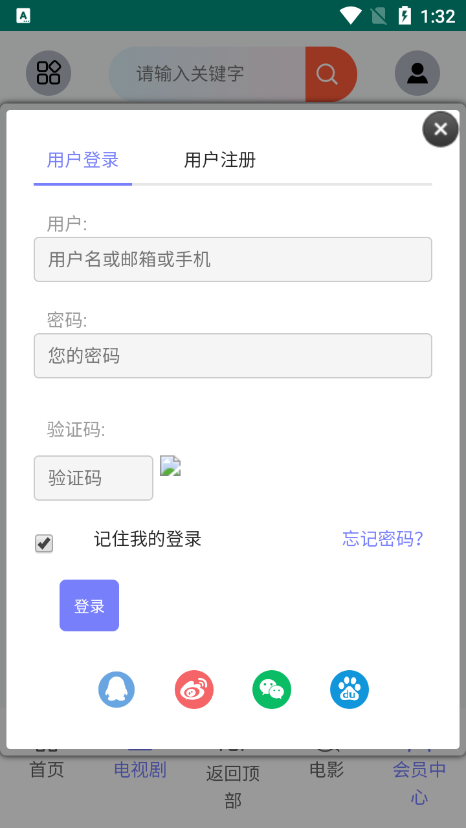Open the user profile avatar icon
The height and width of the screenshot is (828, 466).
[417, 73]
